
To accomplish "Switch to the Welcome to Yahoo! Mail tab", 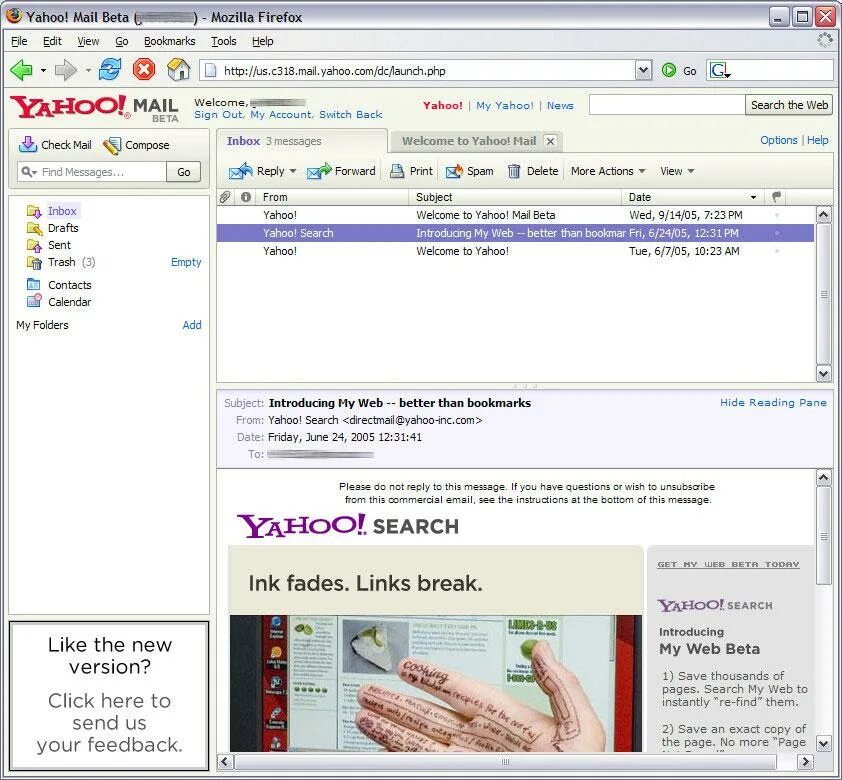I will 469,141.
